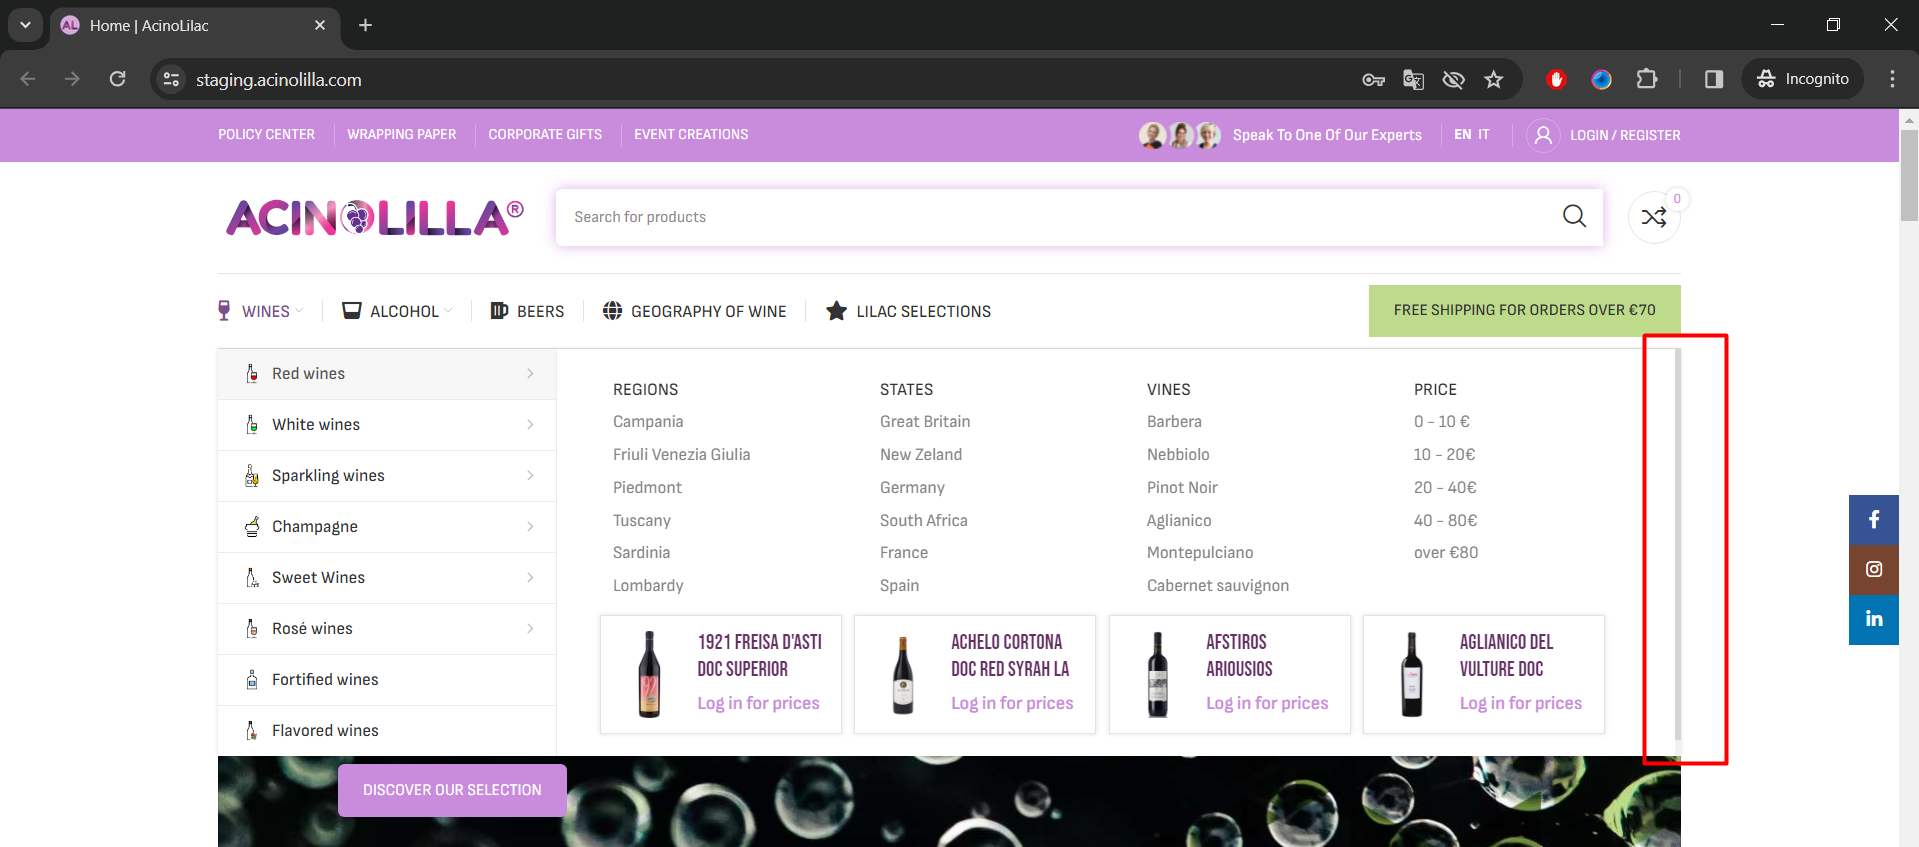Open the POLICY CENTER link
This screenshot has height=847, width=1919.
266,135
